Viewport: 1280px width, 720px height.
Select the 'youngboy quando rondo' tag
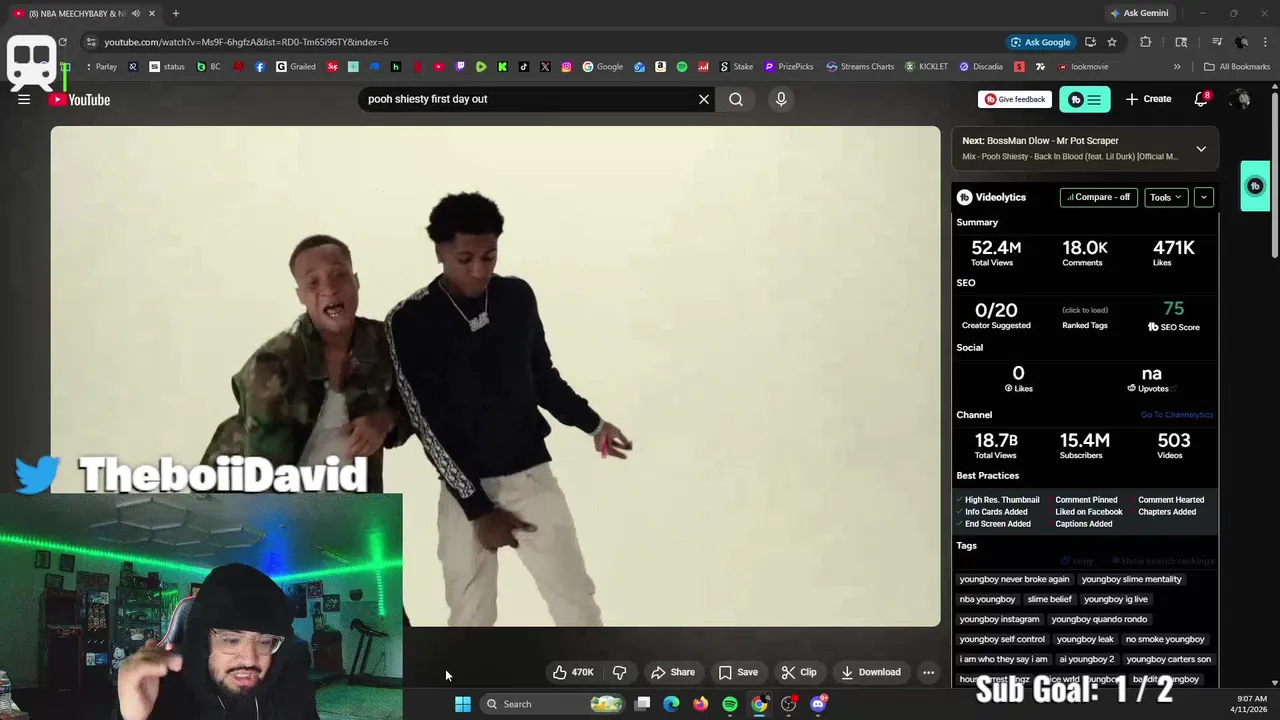click(x=1099, y=619)
